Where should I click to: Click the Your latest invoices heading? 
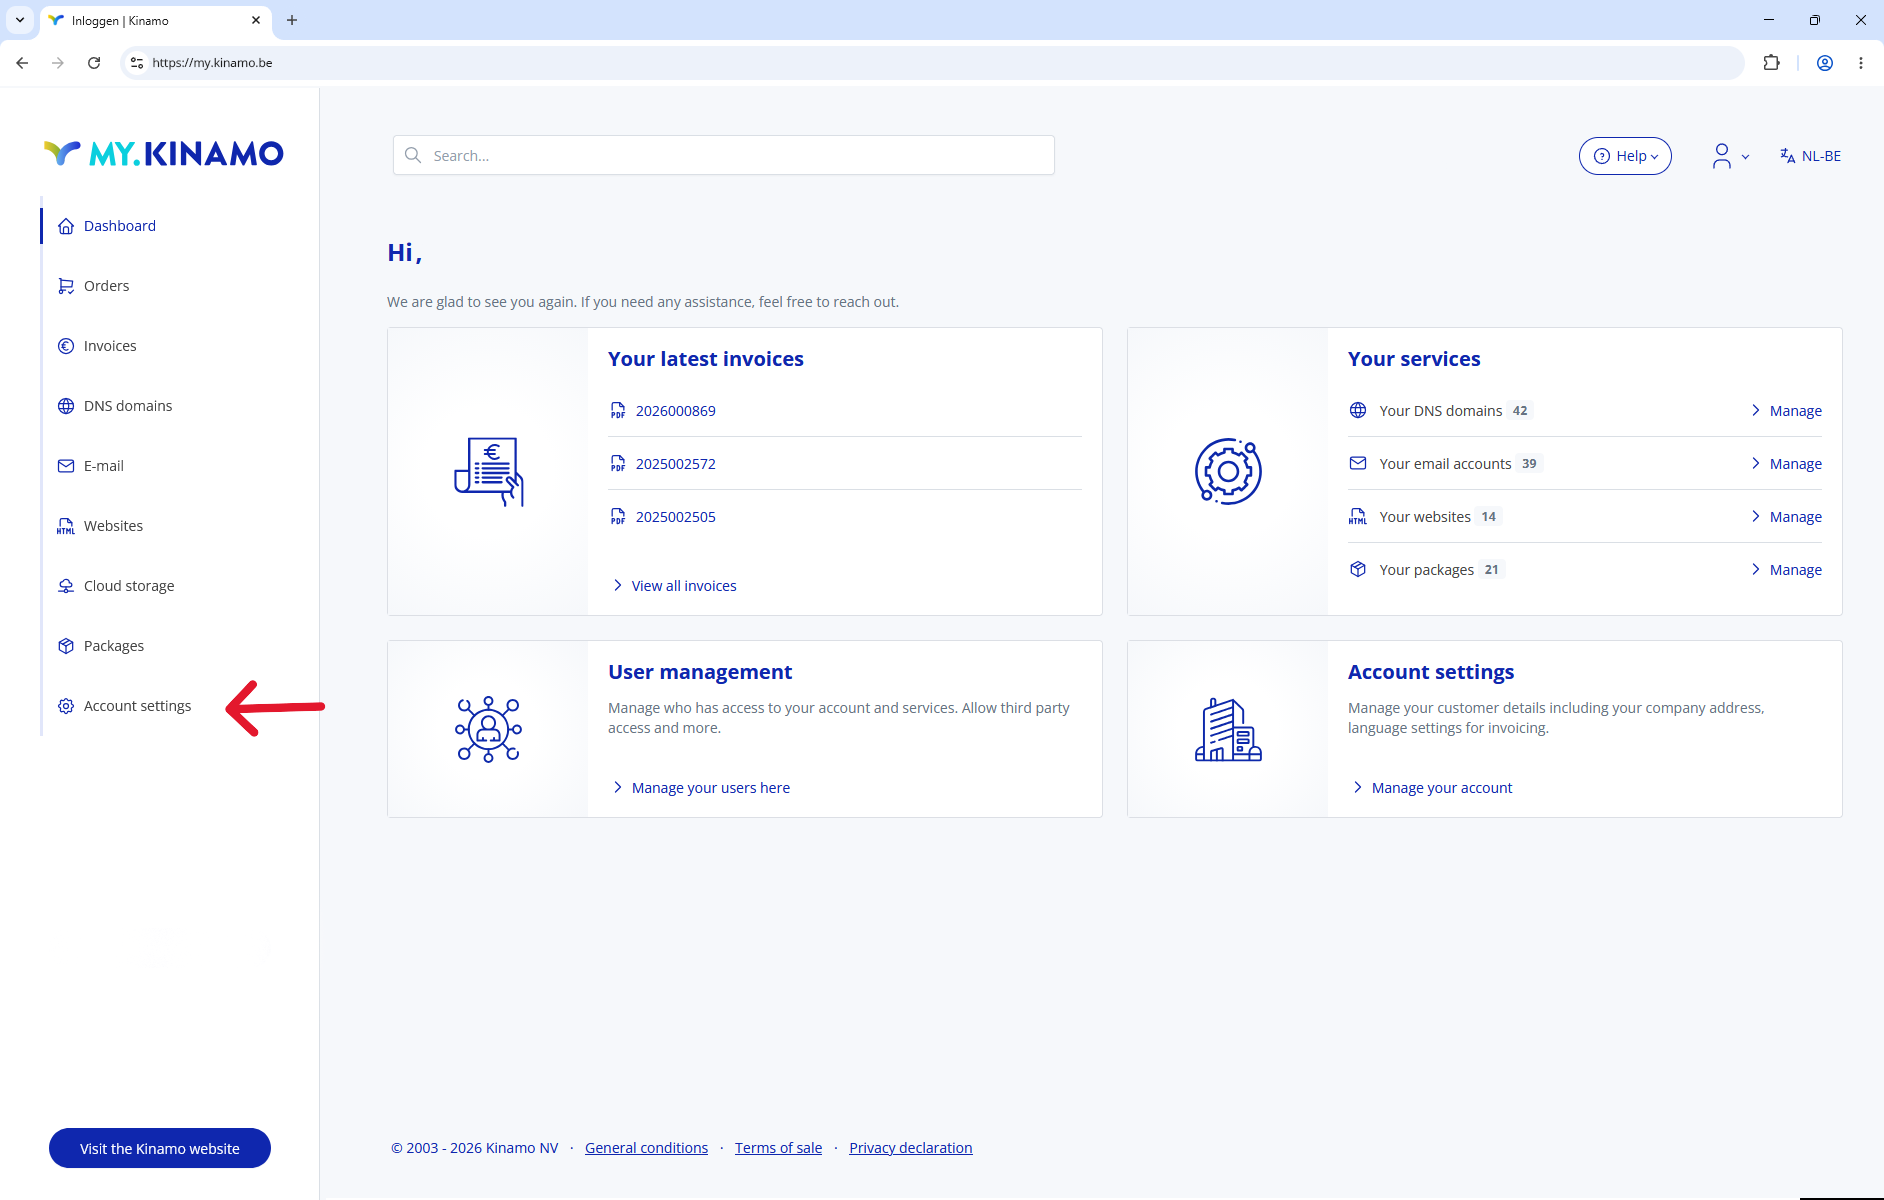point(706,359)
